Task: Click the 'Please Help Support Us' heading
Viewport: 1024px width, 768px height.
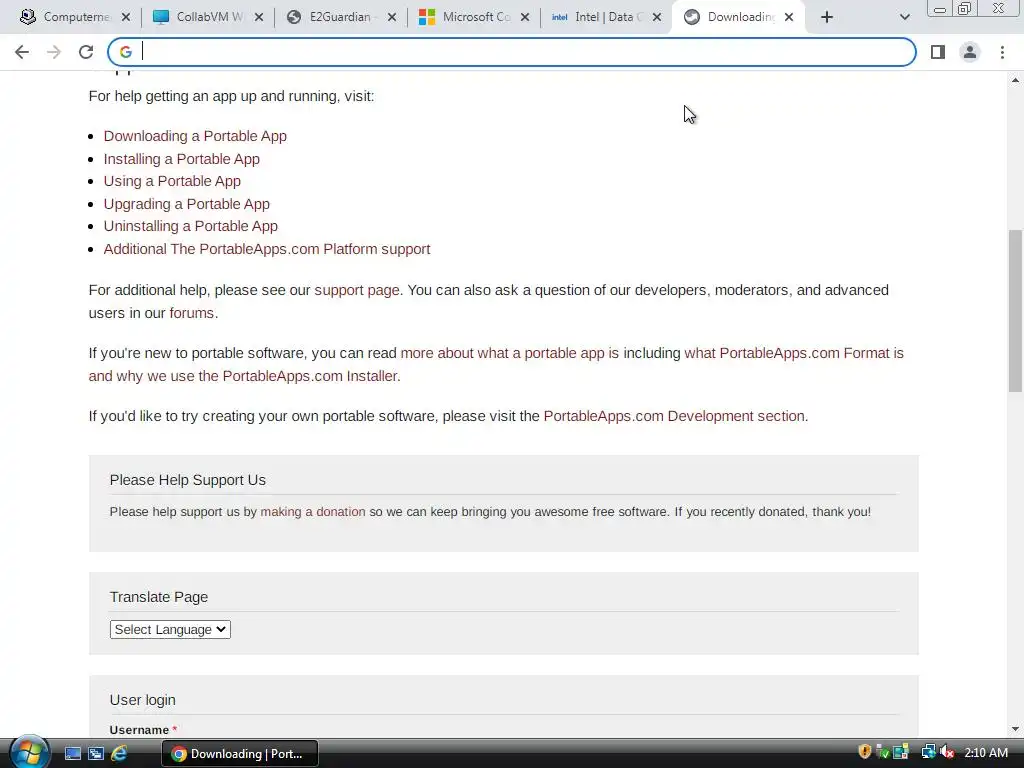Action: coord(187,480)
